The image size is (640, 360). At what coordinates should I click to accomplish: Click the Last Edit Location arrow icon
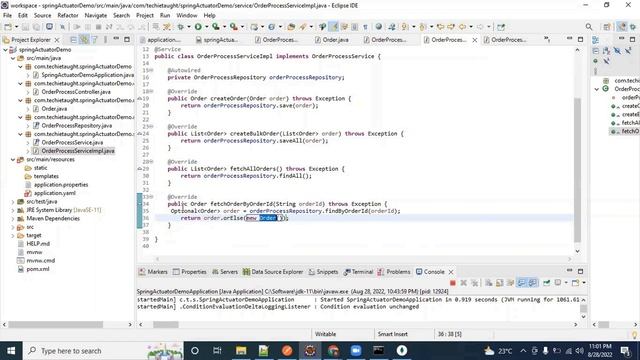click(x=440, y=27)
